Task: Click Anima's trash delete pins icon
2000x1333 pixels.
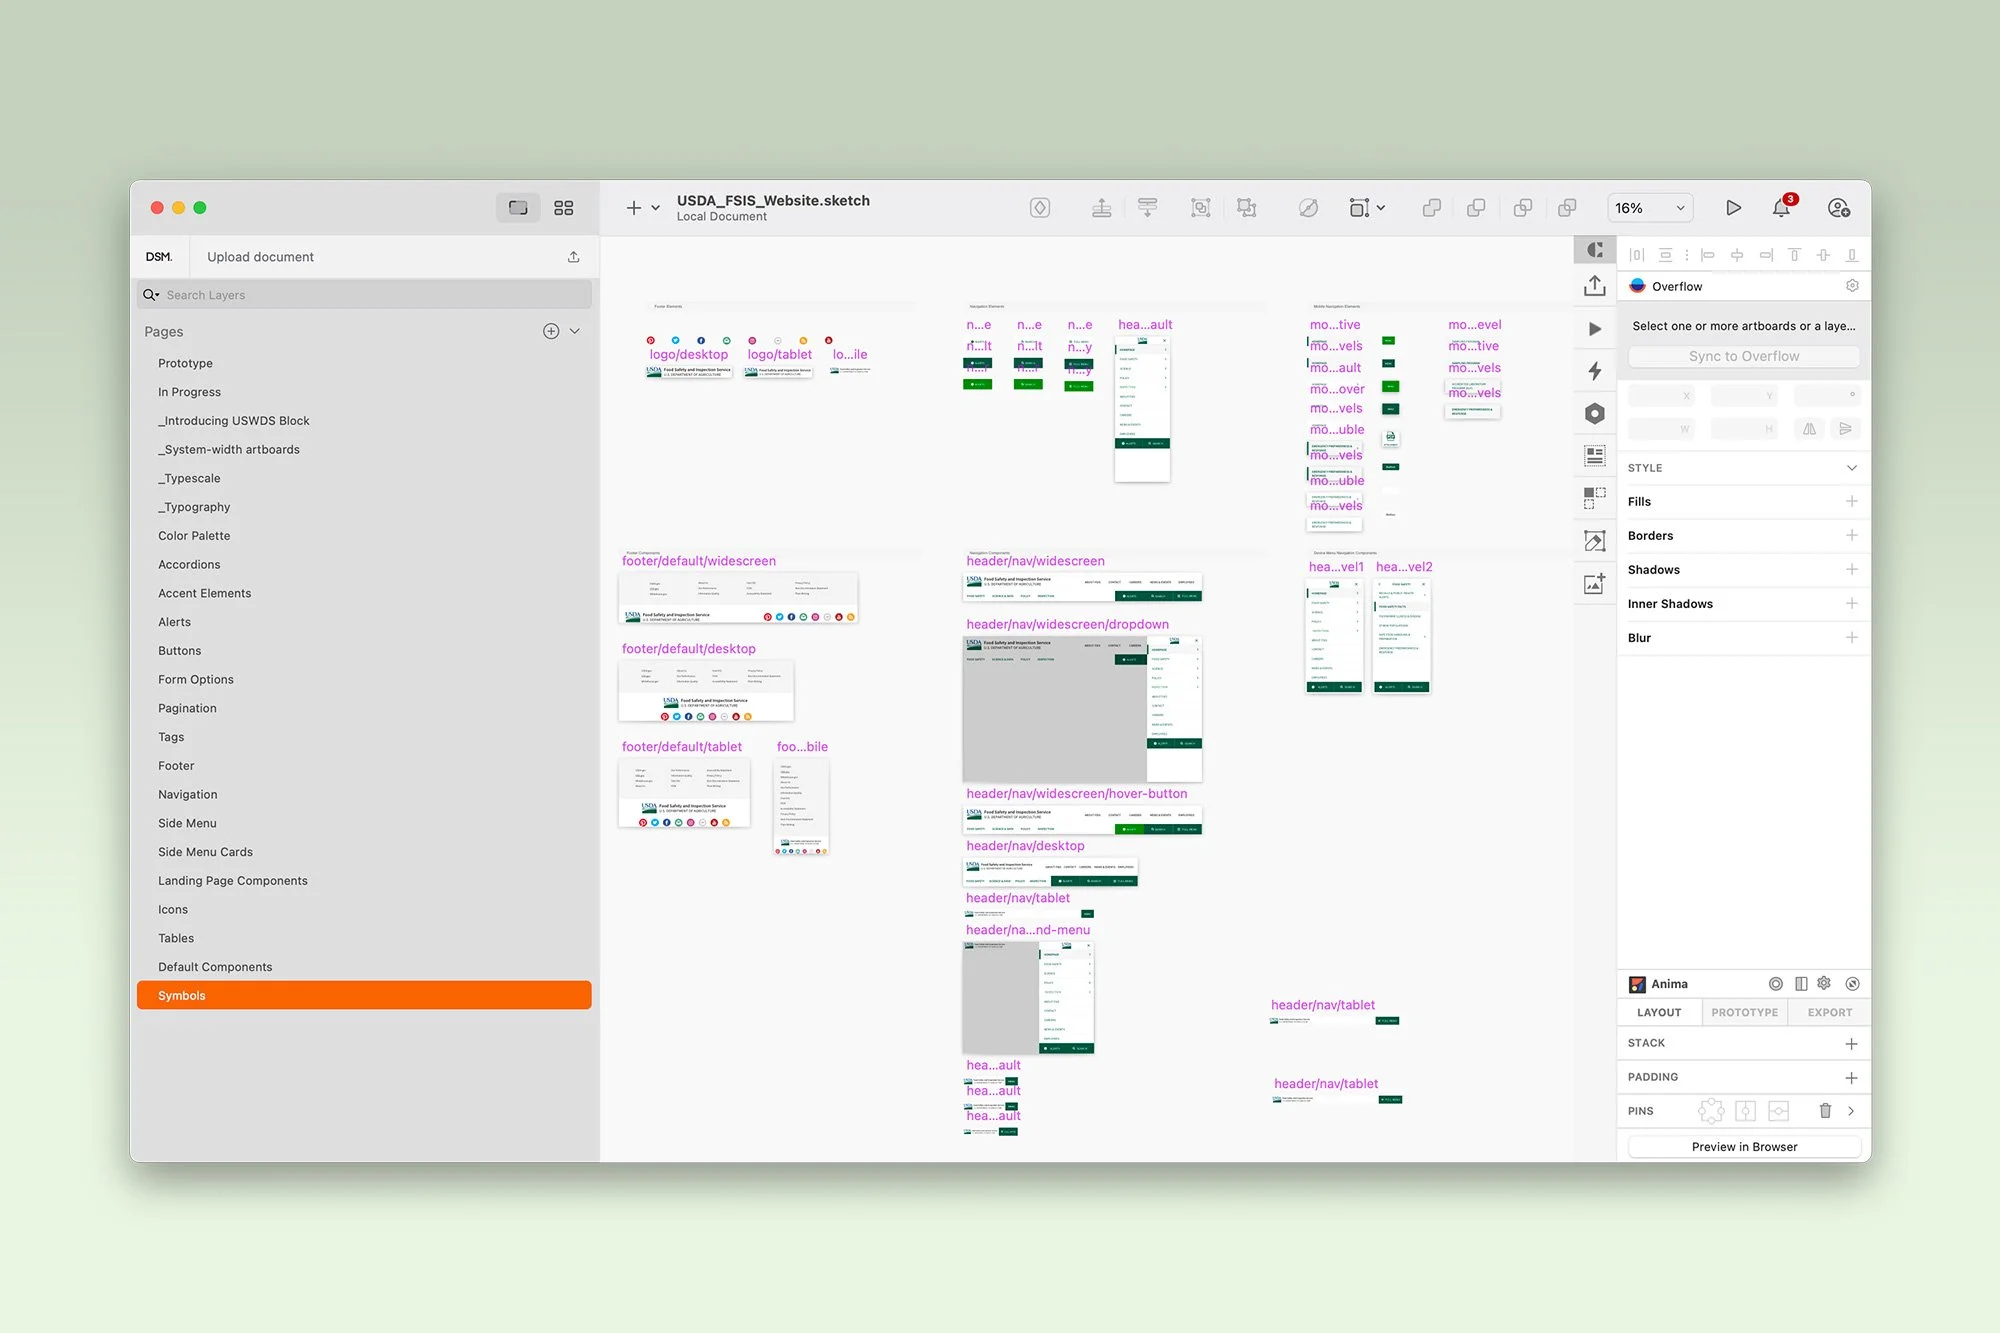Action: 1825,1111
